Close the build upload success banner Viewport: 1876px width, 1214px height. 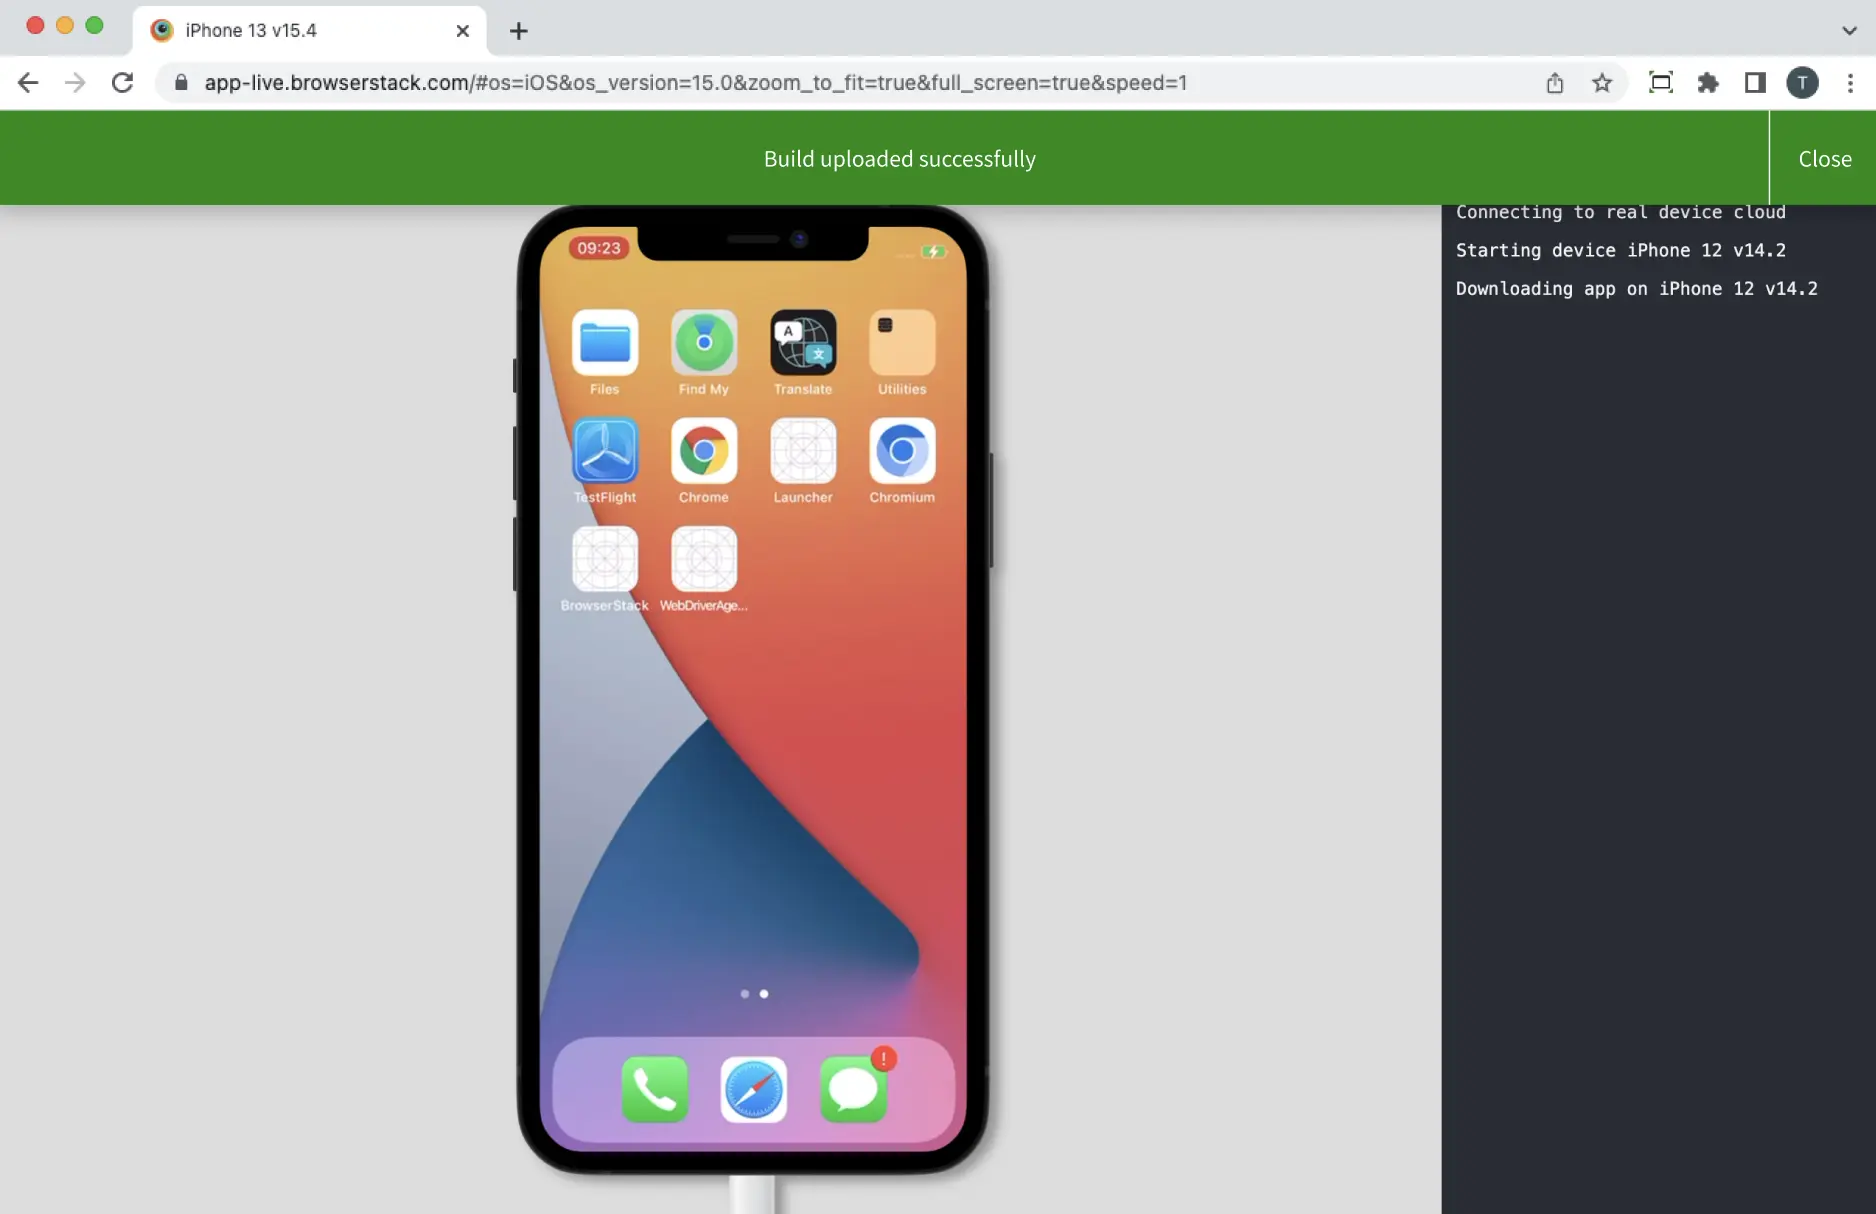tap(1825, 158)
